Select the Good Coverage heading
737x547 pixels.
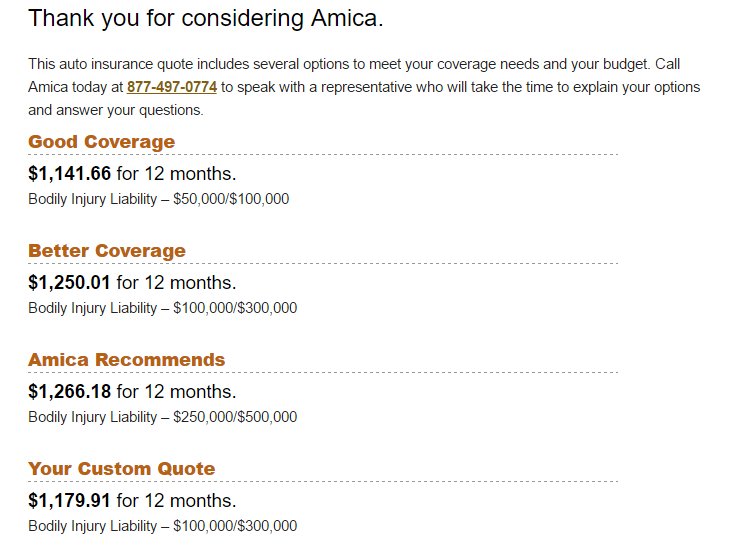102,141
